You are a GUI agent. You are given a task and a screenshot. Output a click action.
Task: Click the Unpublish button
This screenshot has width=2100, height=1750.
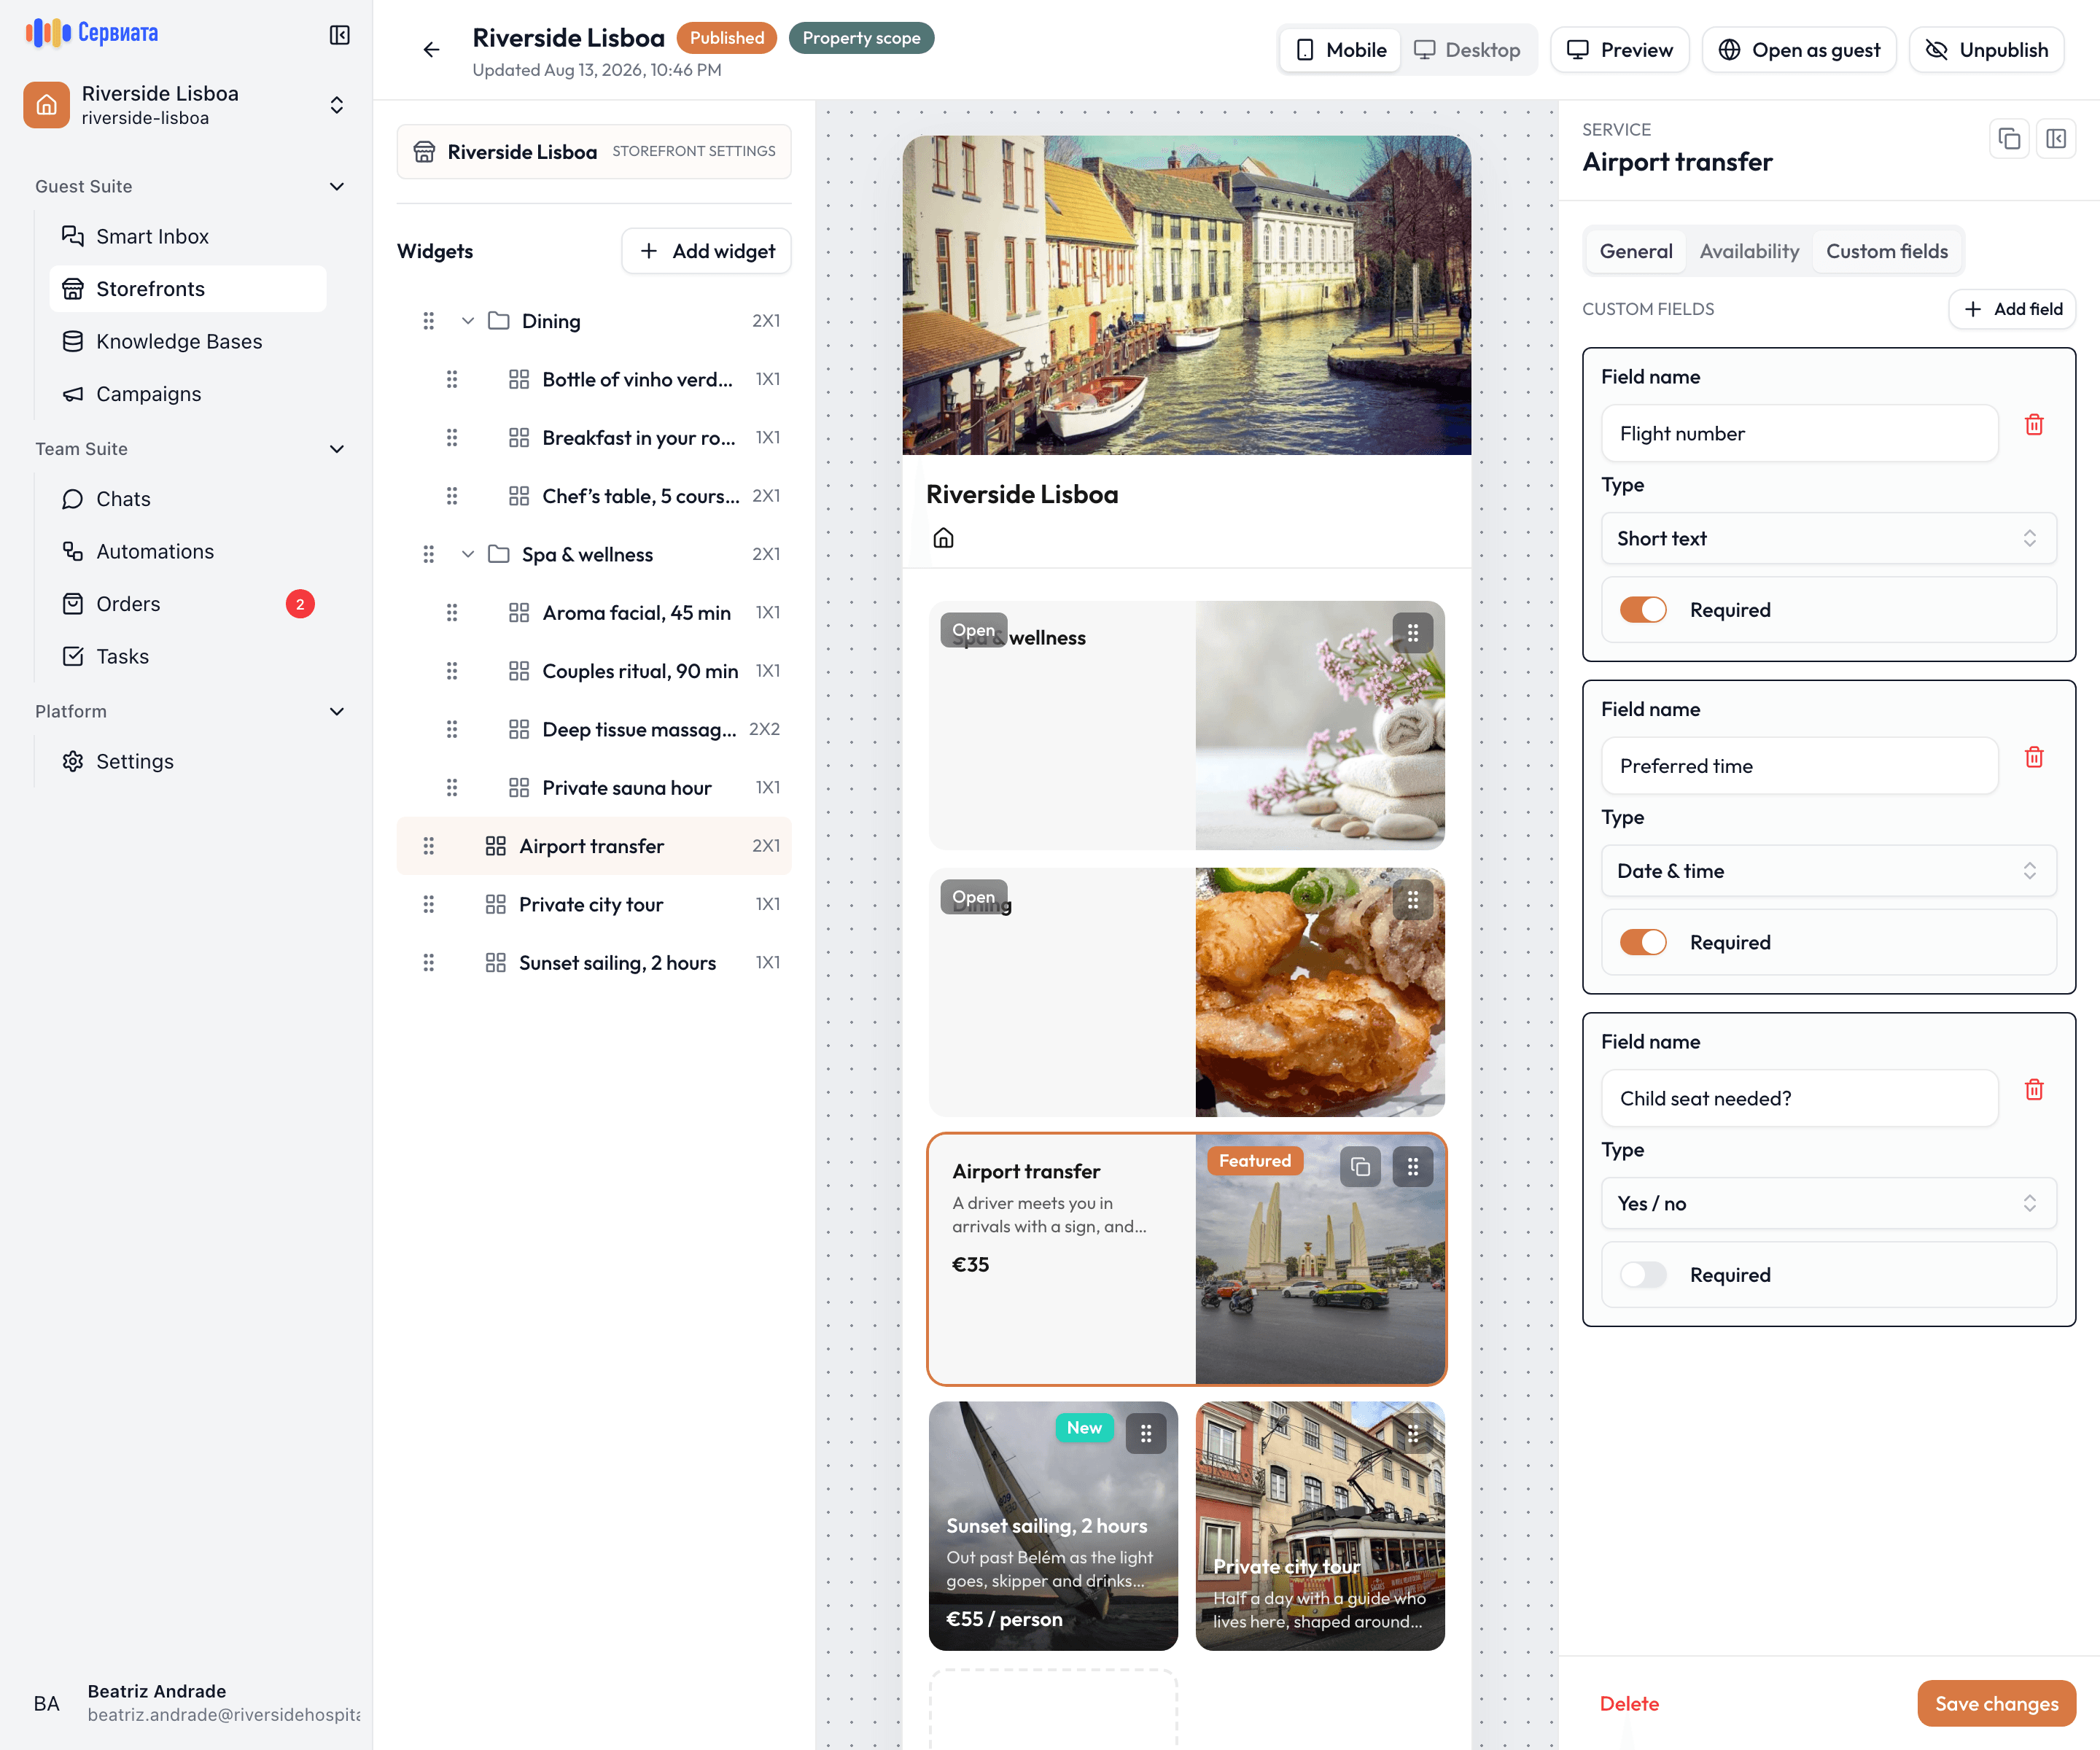click(x=1987, y=50)
